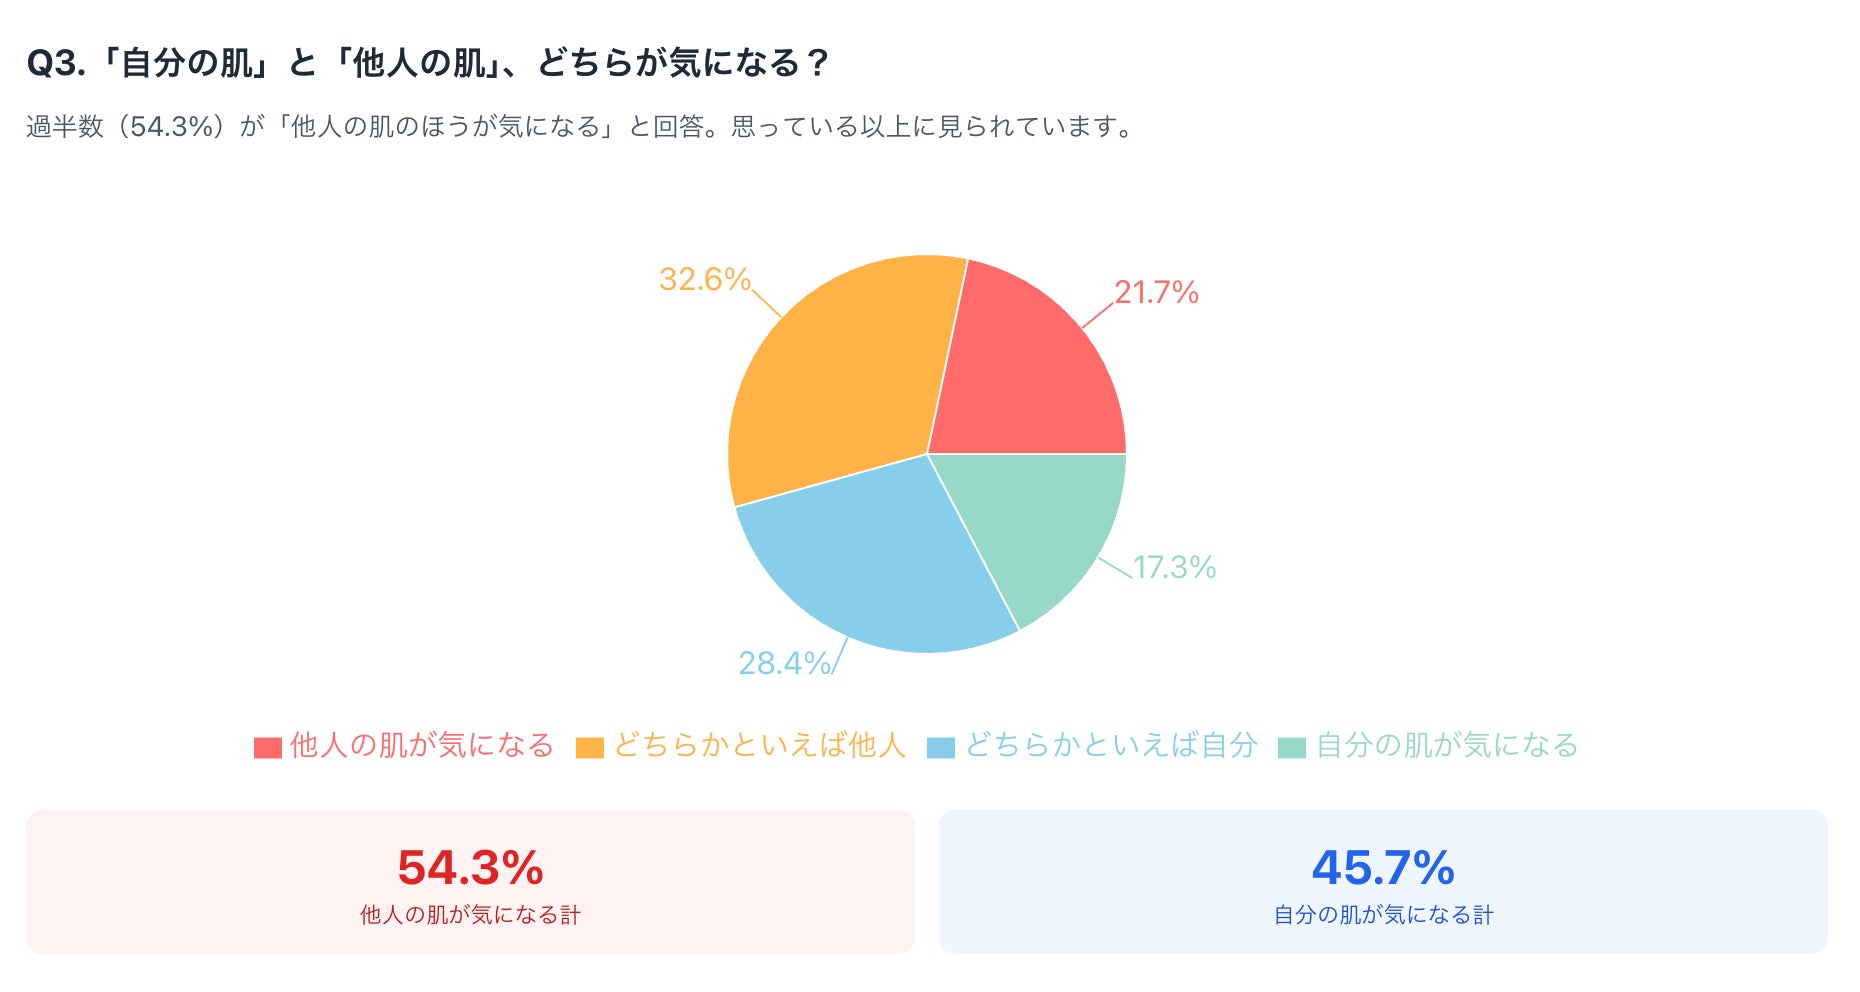Click the 45.7% summary card

1383,881
